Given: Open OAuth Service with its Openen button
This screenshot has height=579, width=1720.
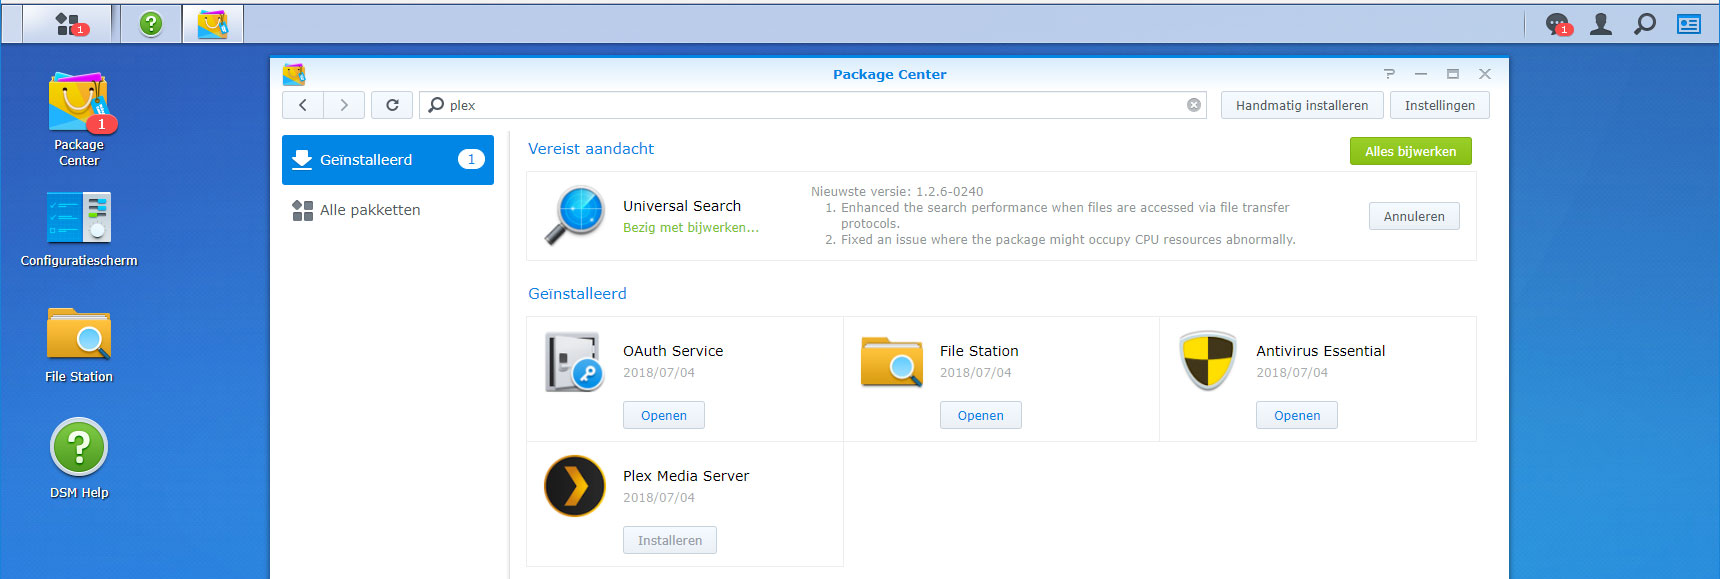Looking at the screenshot, I should [x=664, y=415].
